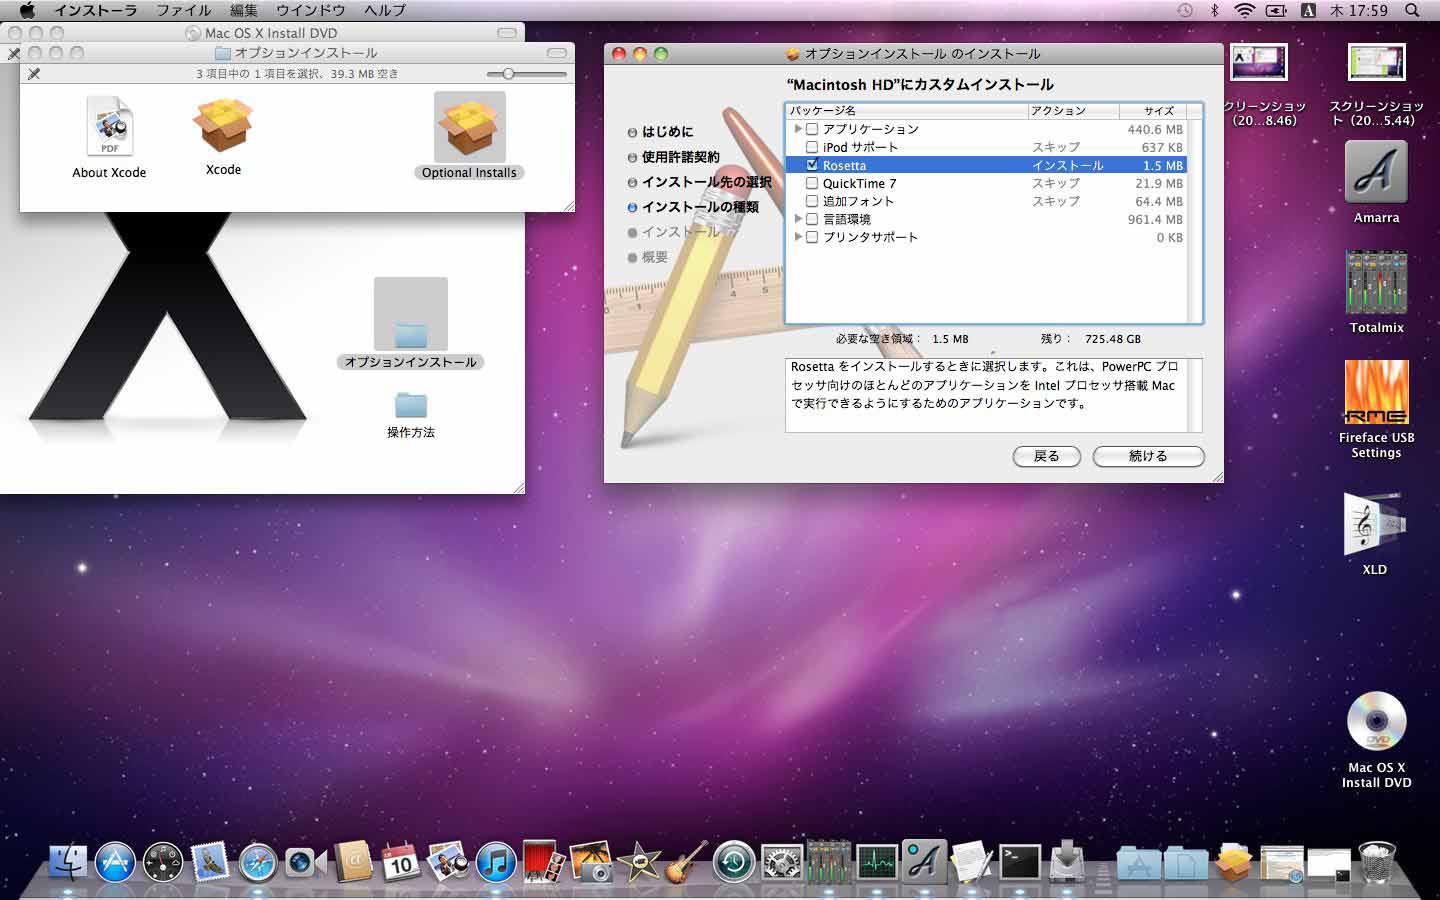Open XLD desktop icon
Image resolution: width=1440 pixels, height=900 pixels.
click(1375, 524)
